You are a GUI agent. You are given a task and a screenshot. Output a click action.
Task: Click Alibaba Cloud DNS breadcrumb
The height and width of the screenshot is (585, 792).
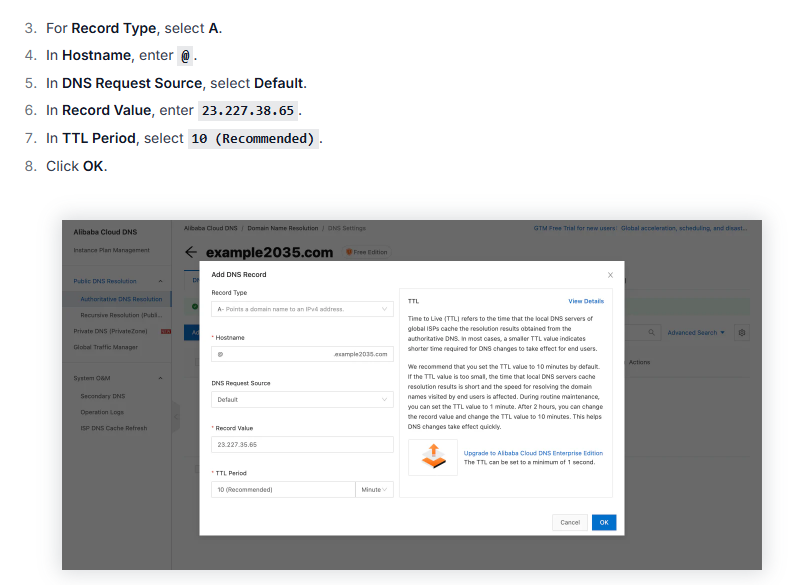(211, 228)
